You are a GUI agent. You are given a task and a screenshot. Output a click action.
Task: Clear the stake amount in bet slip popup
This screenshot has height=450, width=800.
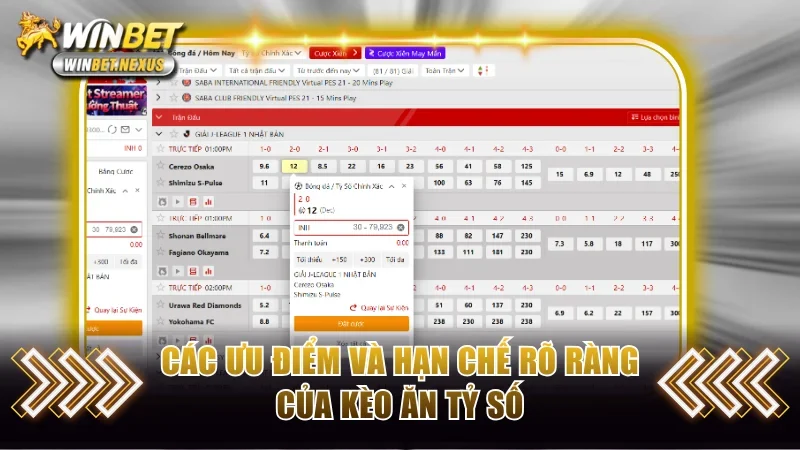point(401,228)
